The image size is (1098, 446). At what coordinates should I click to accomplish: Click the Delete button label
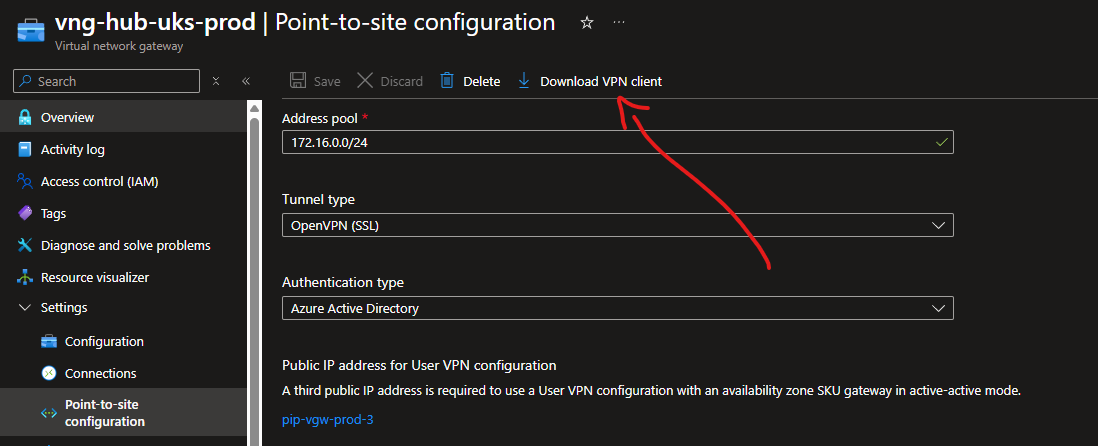click(x=482, y=81)
